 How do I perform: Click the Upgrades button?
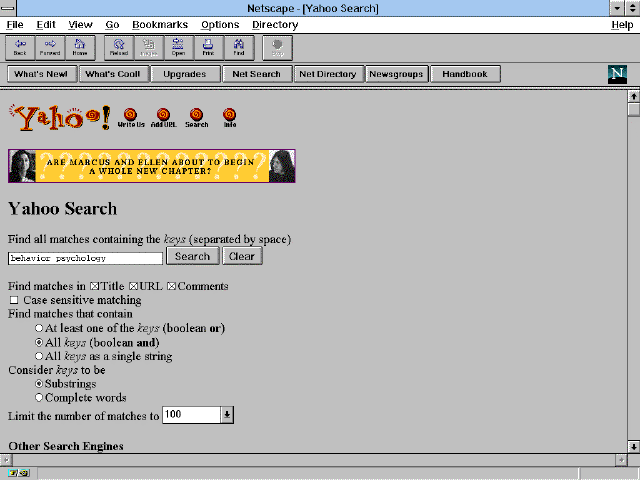click(x=185, y=74)
